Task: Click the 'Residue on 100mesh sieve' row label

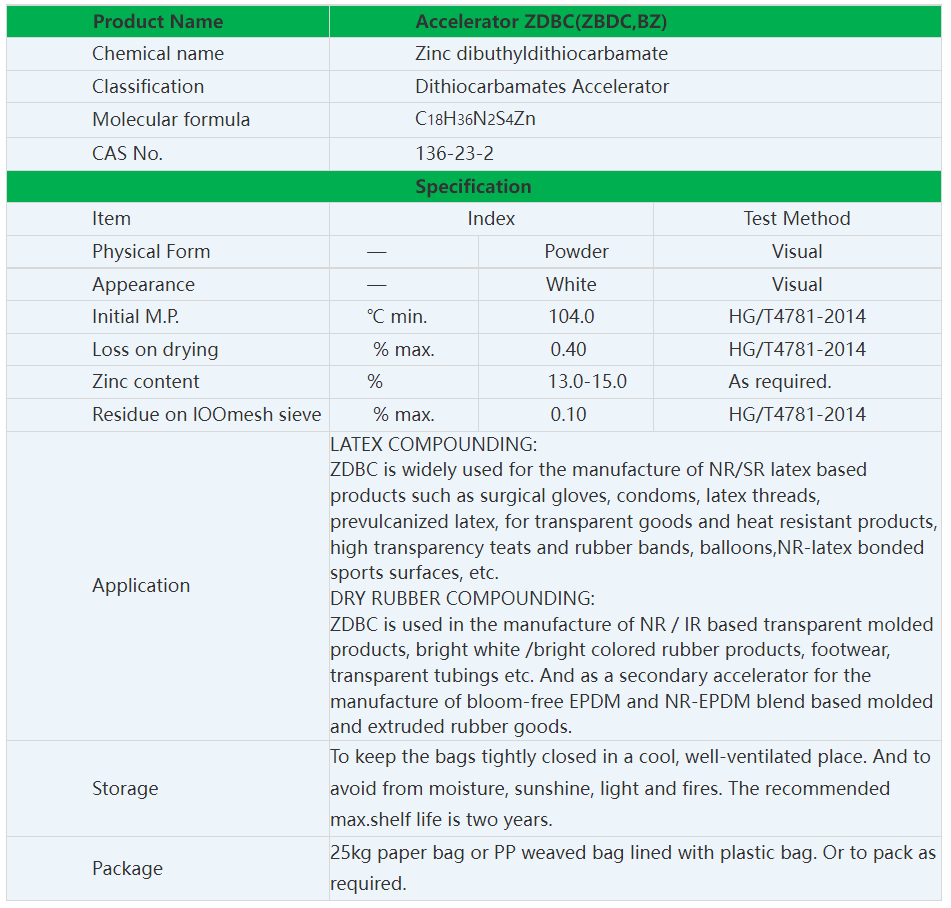Action: (x=207, y=415)
